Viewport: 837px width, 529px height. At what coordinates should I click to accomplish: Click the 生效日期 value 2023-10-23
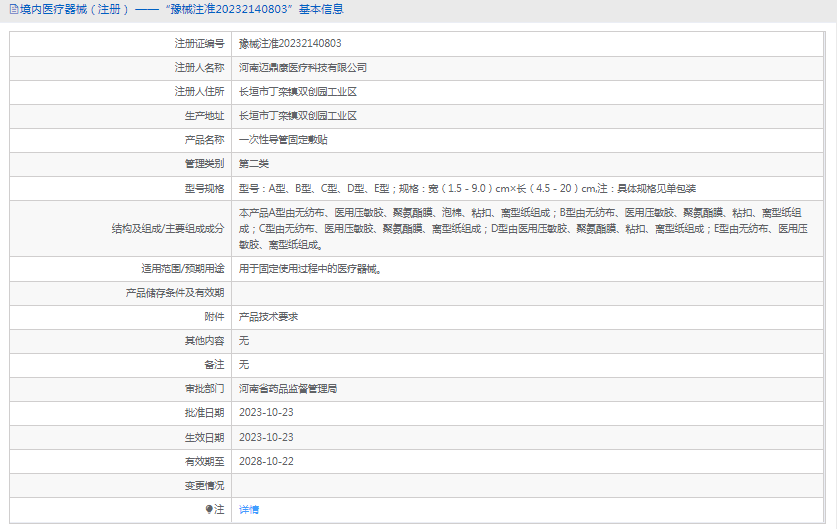(x=266, y=437)
